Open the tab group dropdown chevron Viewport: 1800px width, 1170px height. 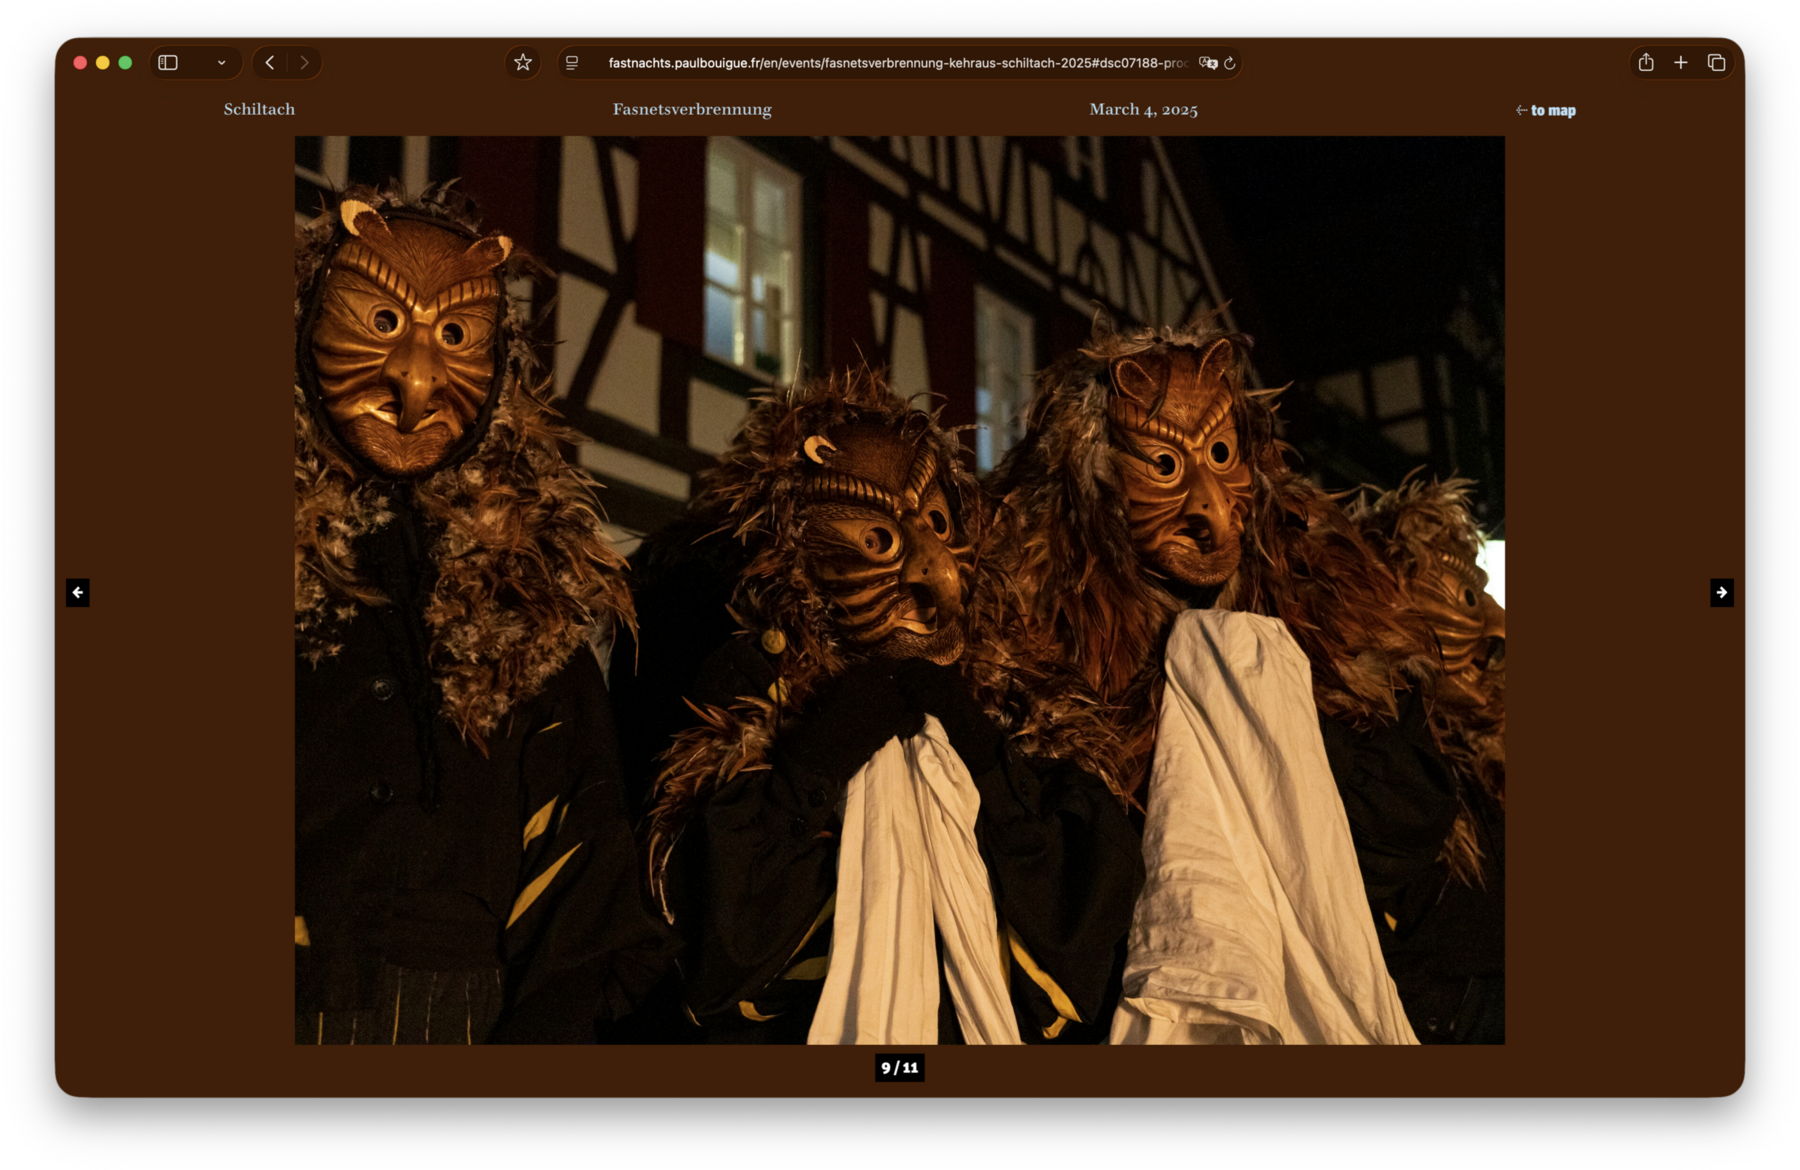[221, 63]
